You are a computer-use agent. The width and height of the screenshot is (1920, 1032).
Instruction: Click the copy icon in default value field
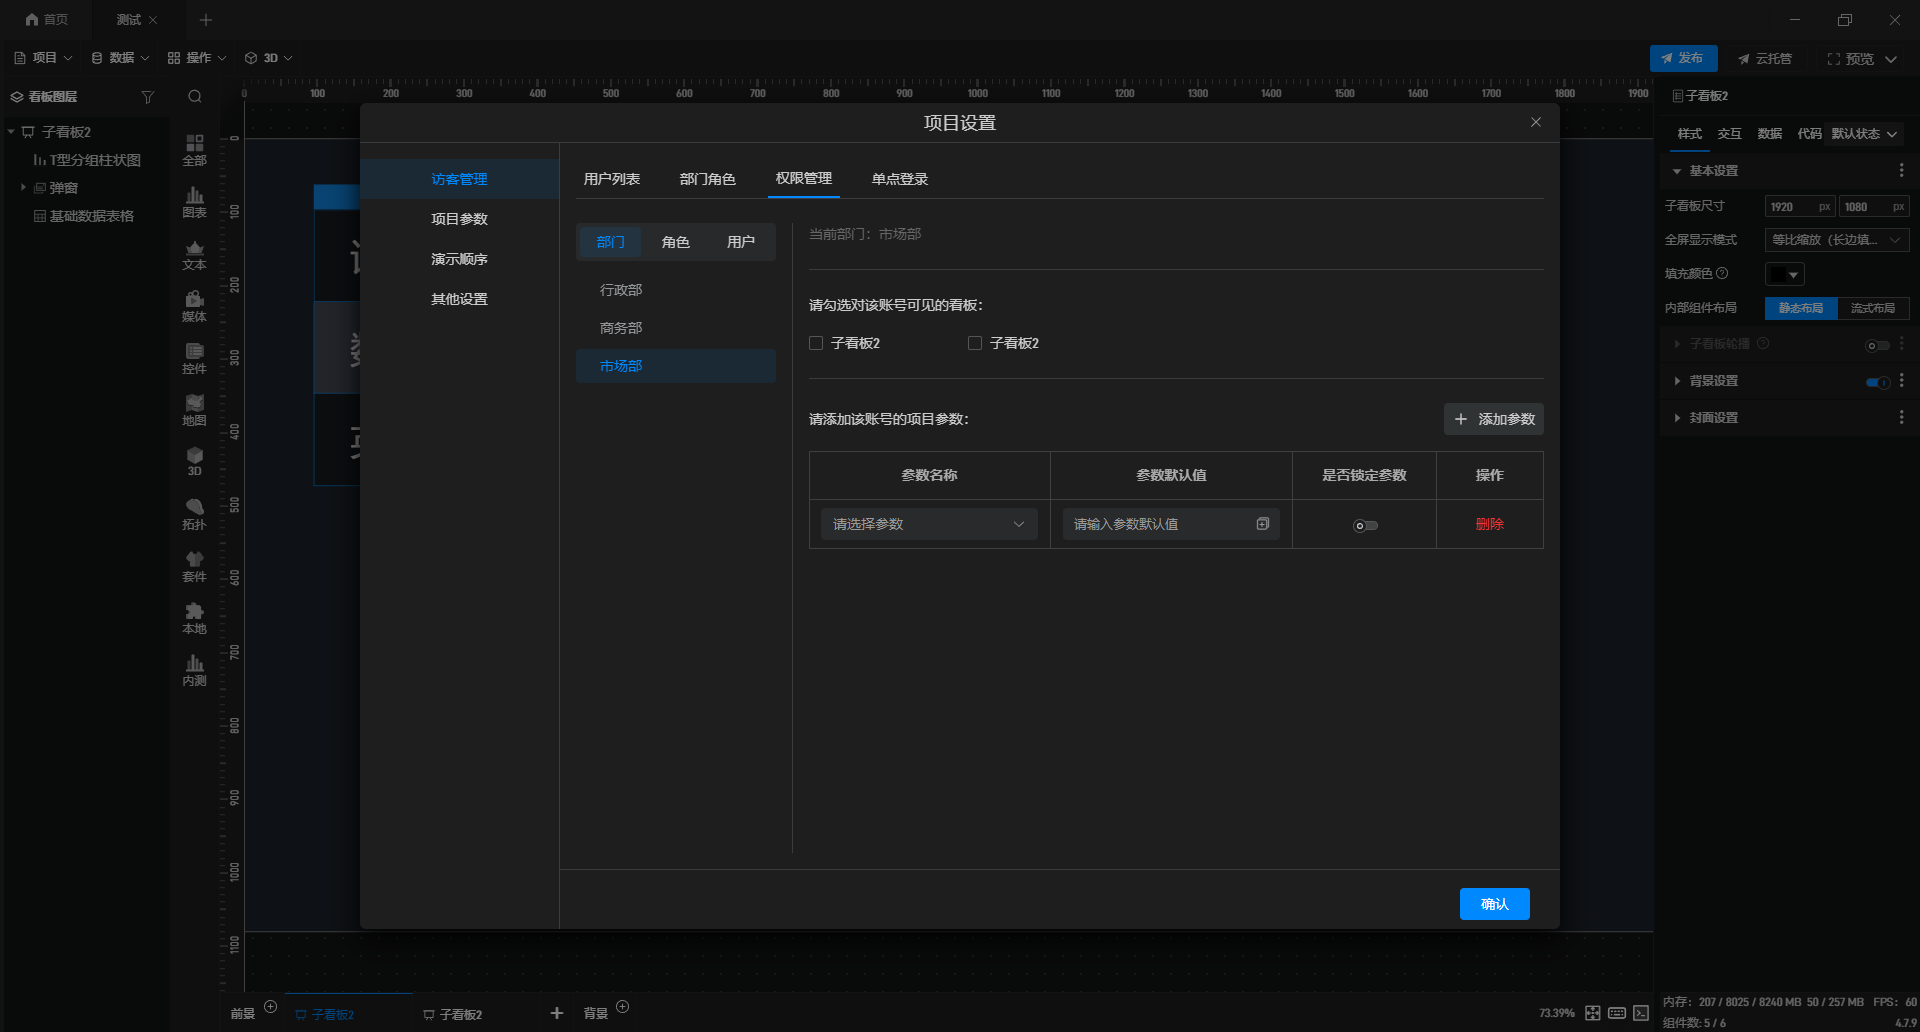click(1263, 524)
